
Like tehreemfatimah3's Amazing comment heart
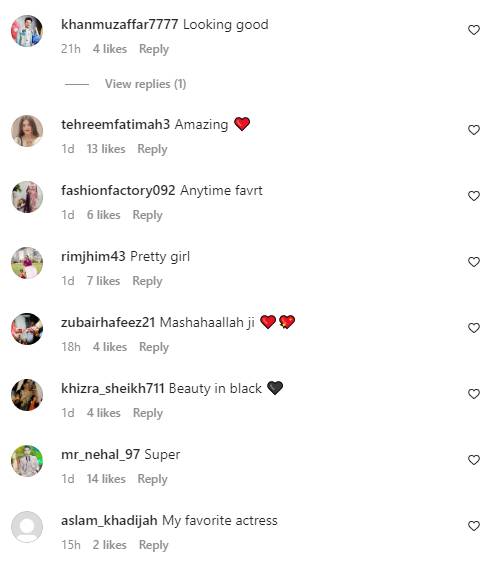[473, 130]
